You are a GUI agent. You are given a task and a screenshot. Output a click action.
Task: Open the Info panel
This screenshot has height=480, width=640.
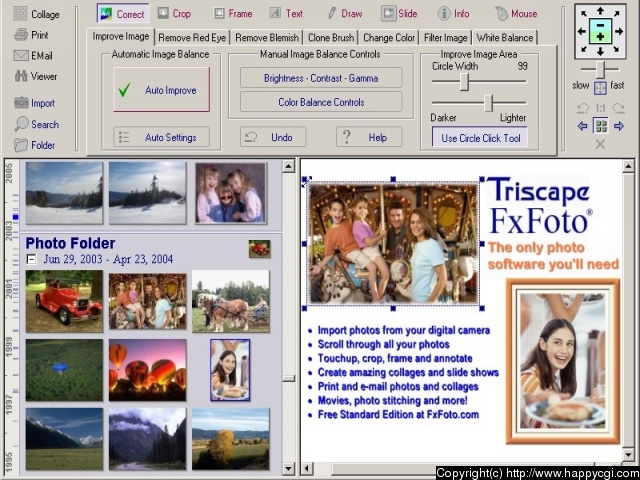pos(453,14)
